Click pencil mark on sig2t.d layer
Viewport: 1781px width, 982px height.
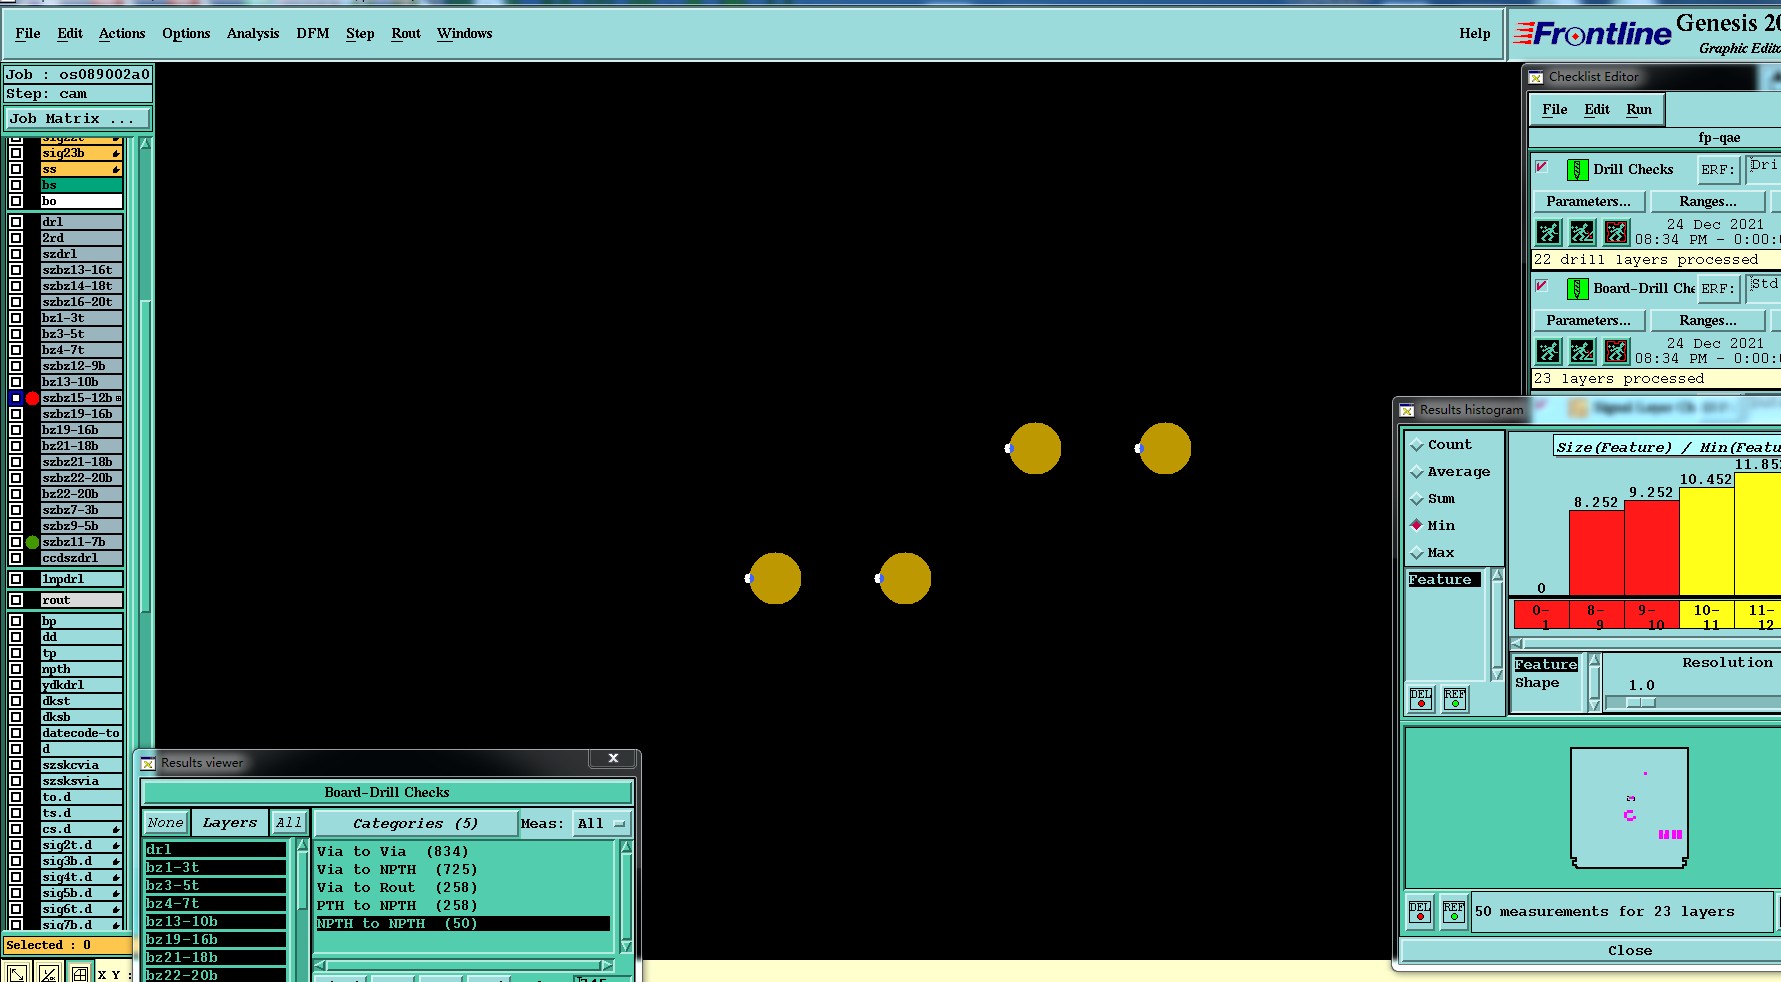116,846
